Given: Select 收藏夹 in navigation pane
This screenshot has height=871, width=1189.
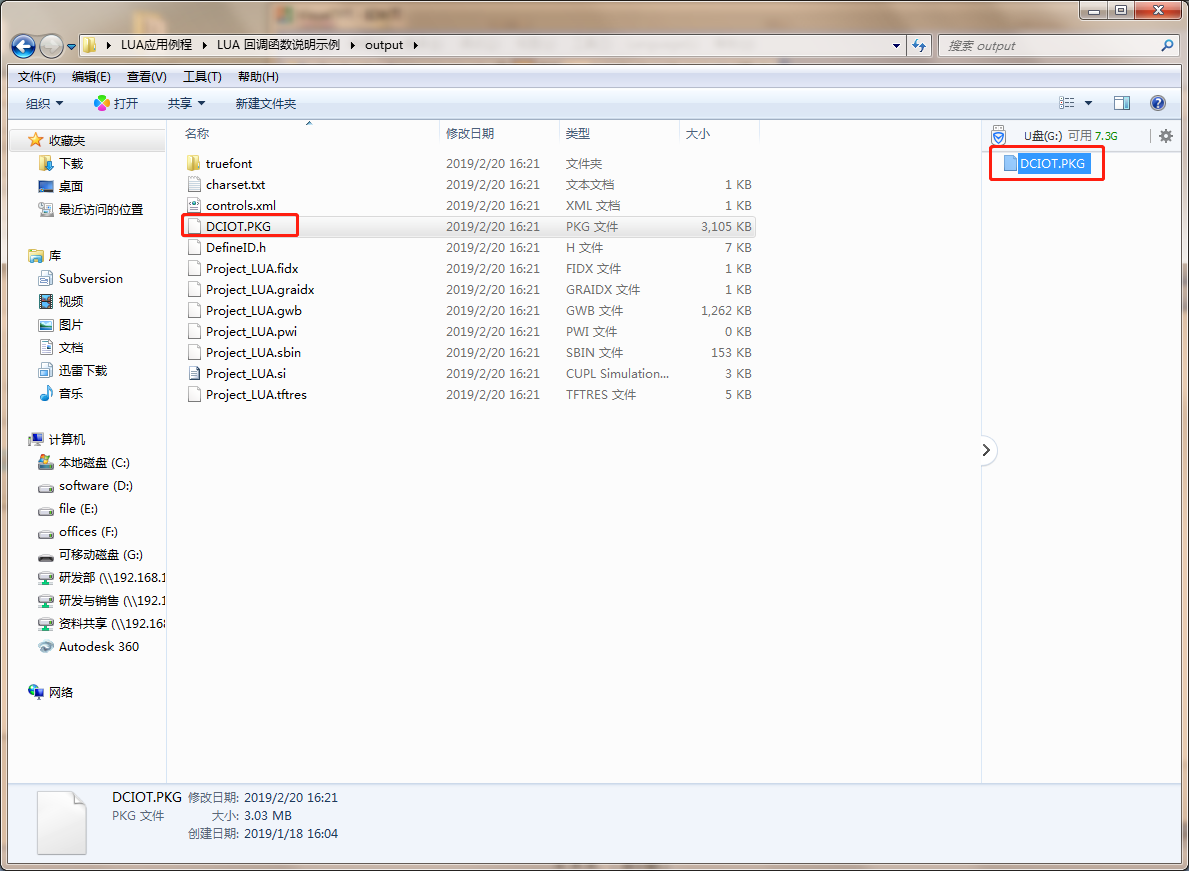Looking at the screenshot, I should (x=67, y=140).
